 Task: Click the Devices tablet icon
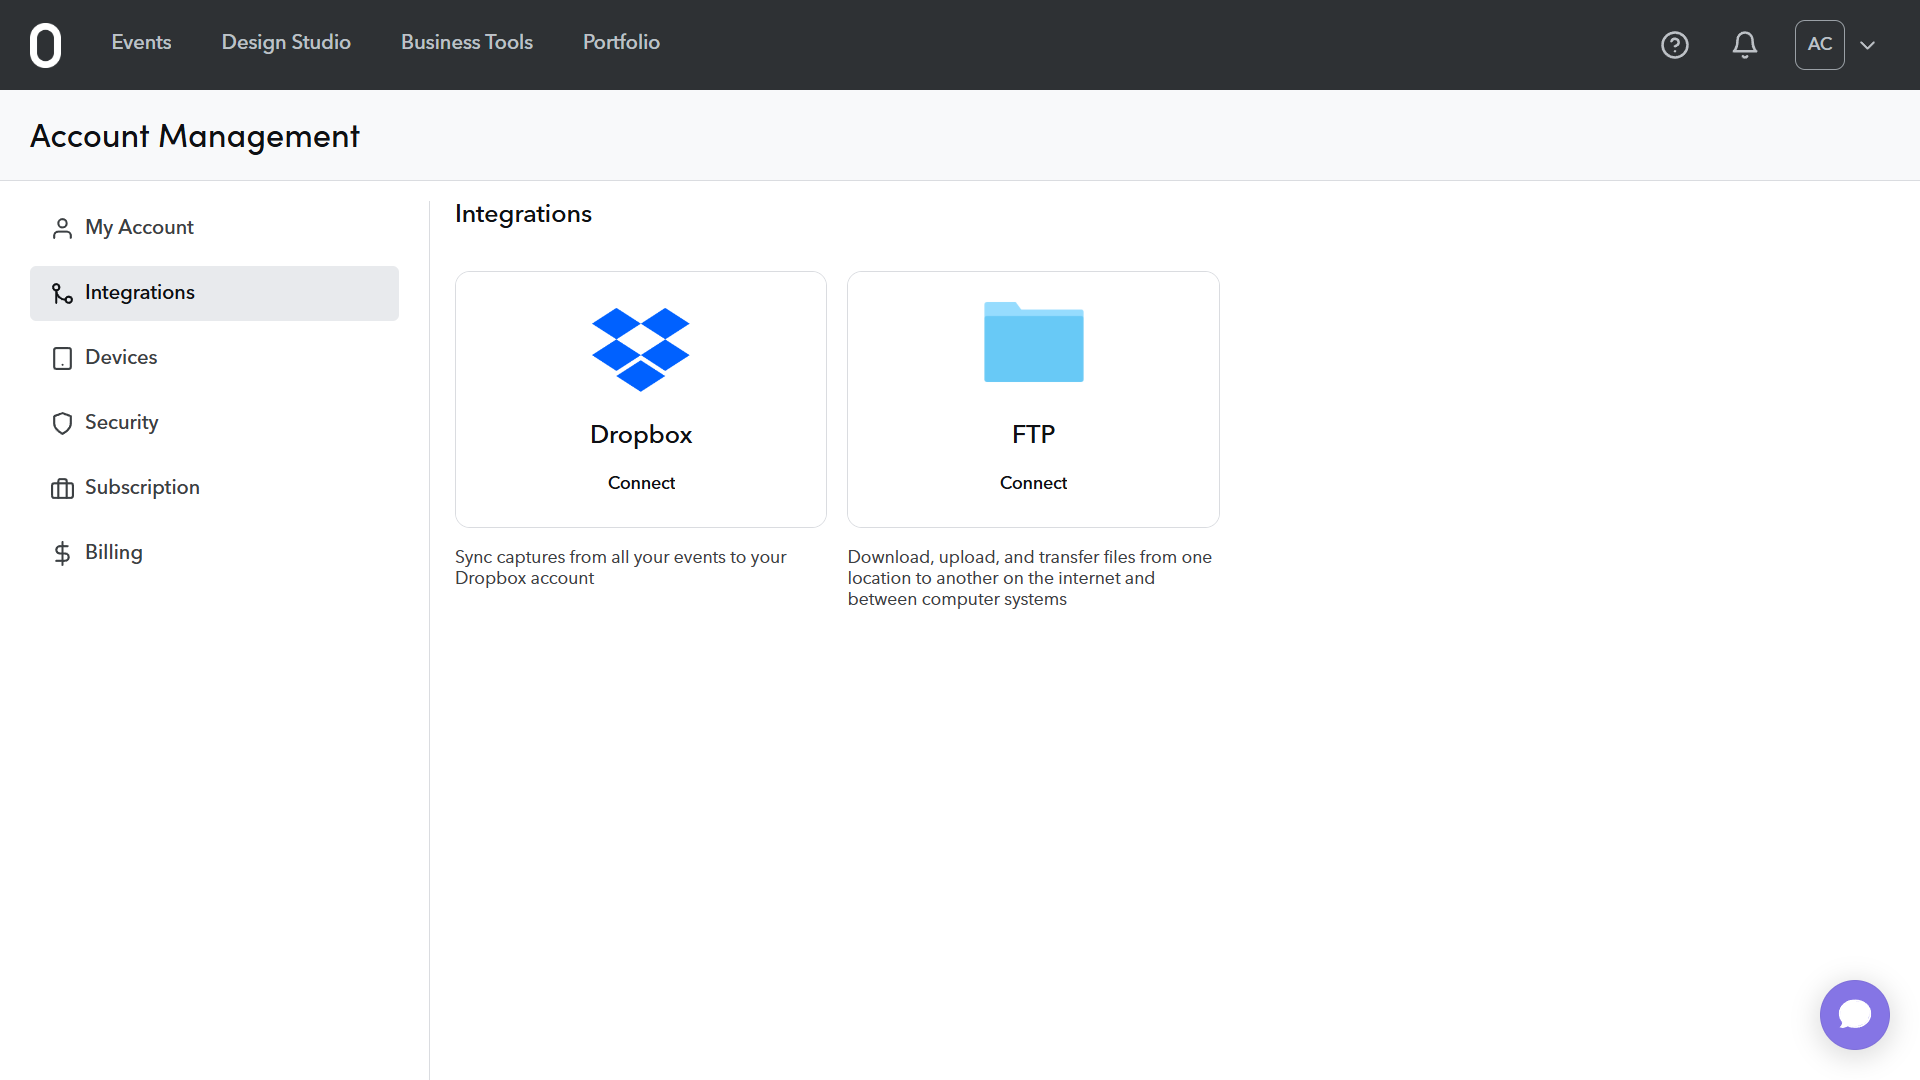coord(62,358)
